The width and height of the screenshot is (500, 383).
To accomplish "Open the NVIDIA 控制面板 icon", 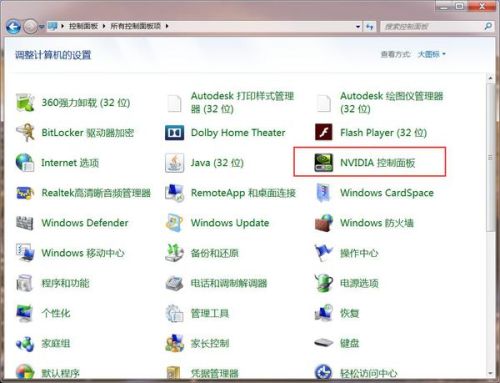I will 323,162.
